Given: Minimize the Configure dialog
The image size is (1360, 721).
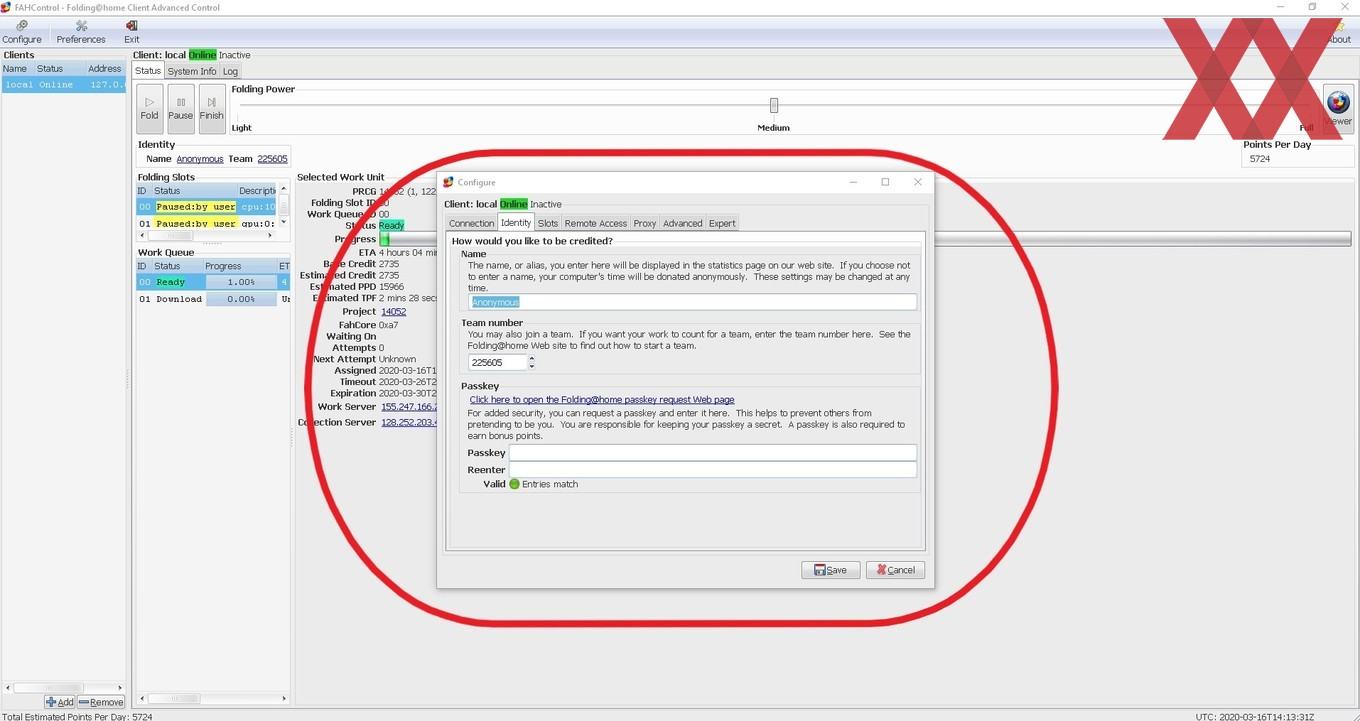Looking at the screenshot, I should (853, 182).
